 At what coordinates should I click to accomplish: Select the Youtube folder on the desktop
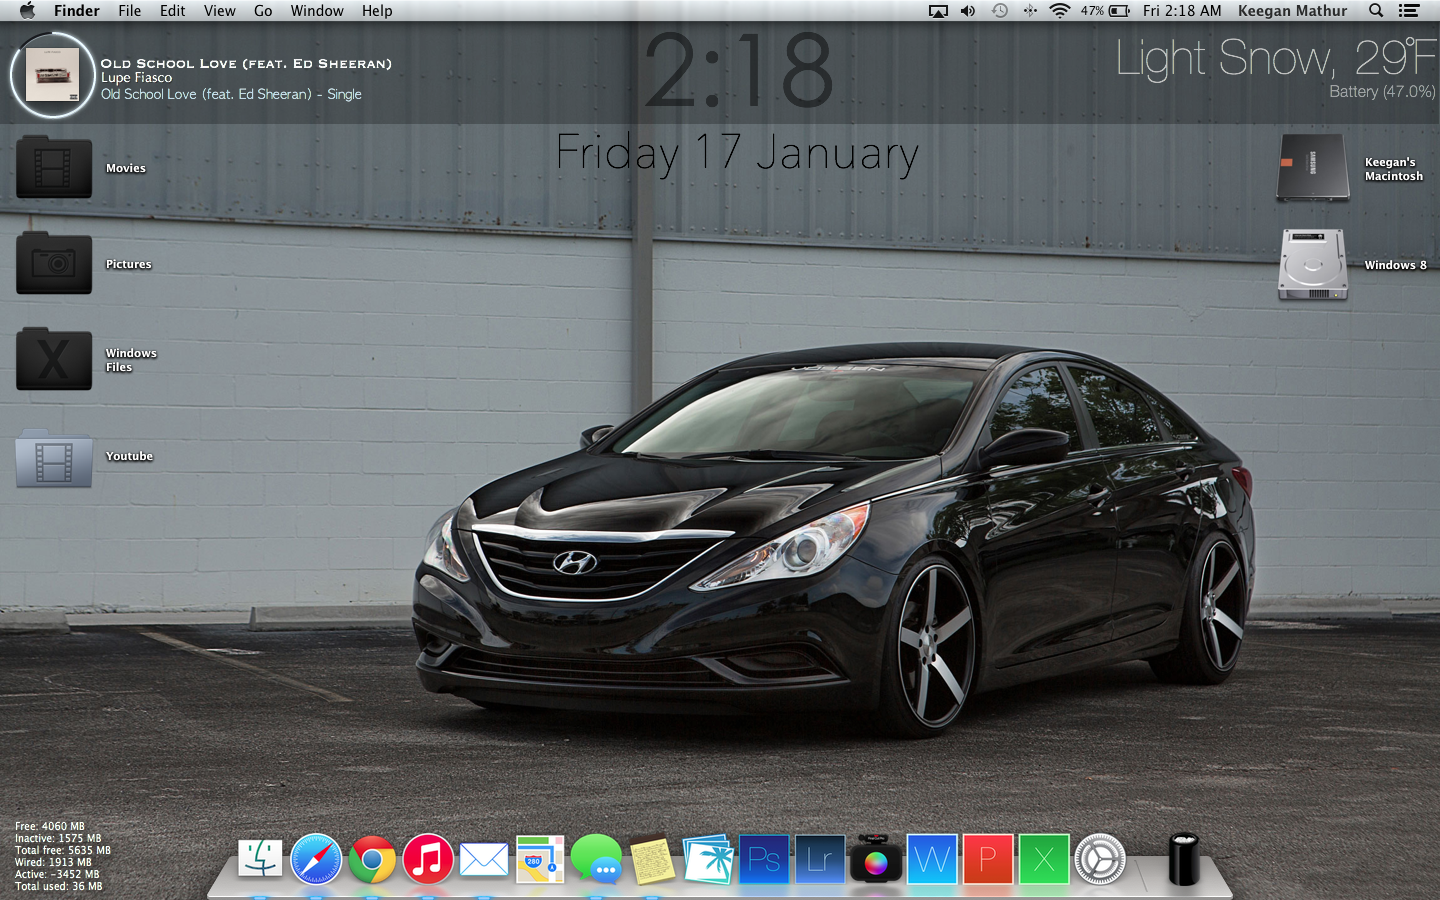click(x=54, y=458)
